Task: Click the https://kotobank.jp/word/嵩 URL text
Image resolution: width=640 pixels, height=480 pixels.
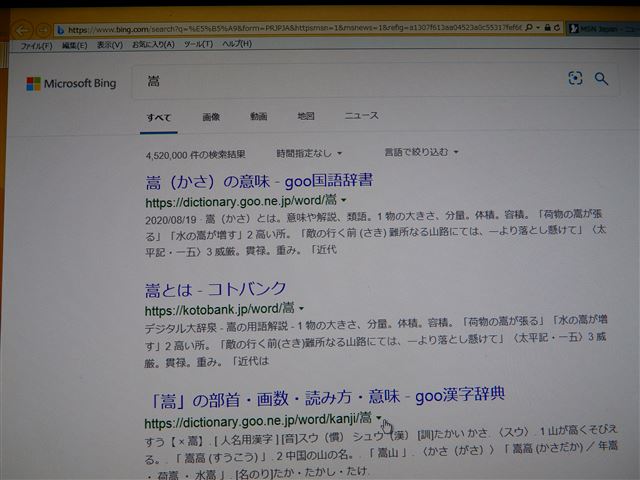Action: click(x=220, y=309)
